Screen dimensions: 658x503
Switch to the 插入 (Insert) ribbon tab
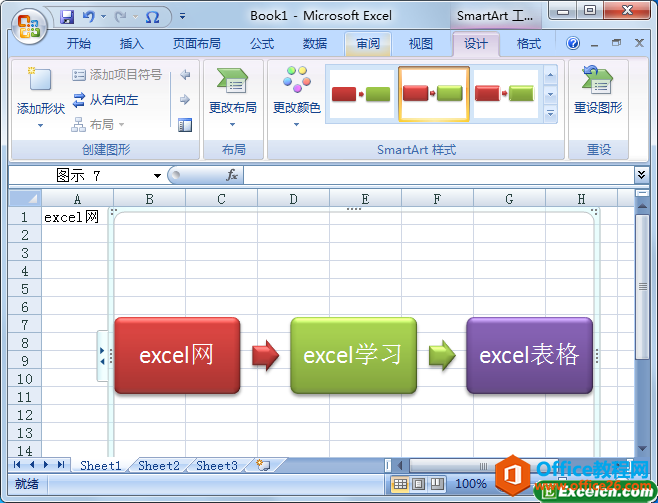tap(131, 44)
